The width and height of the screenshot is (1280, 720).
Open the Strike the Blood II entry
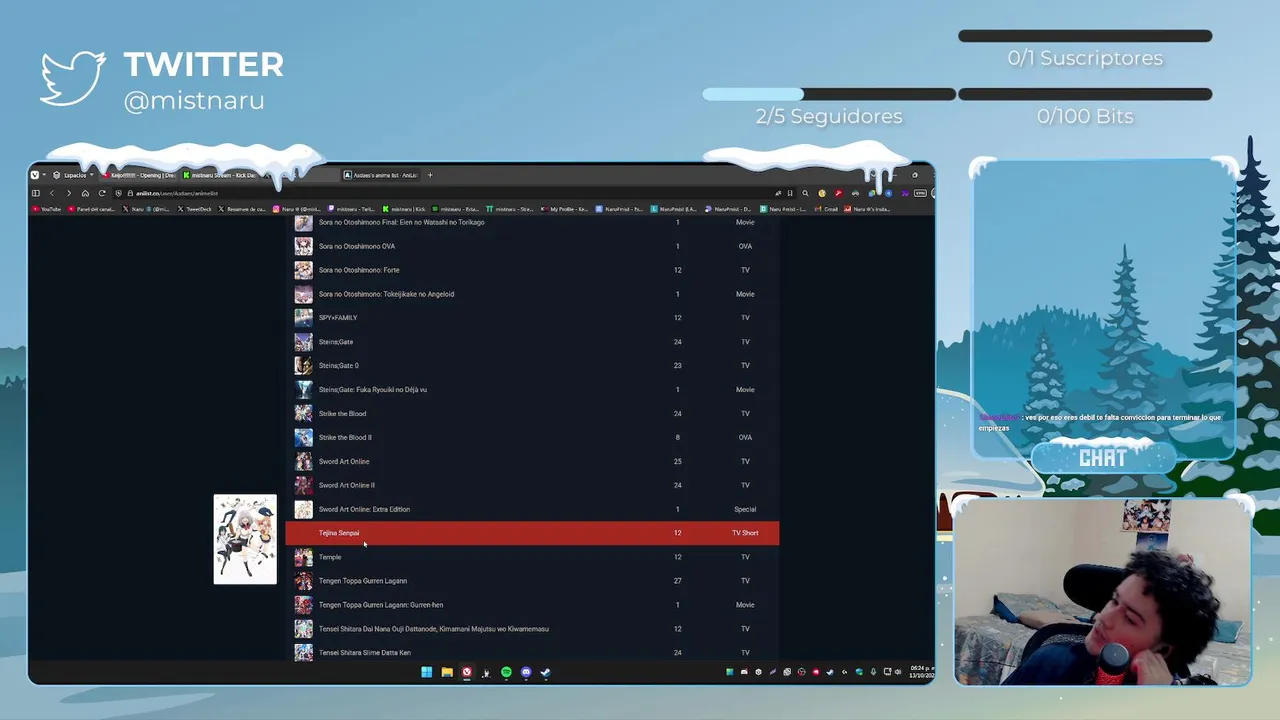[345, 438]
